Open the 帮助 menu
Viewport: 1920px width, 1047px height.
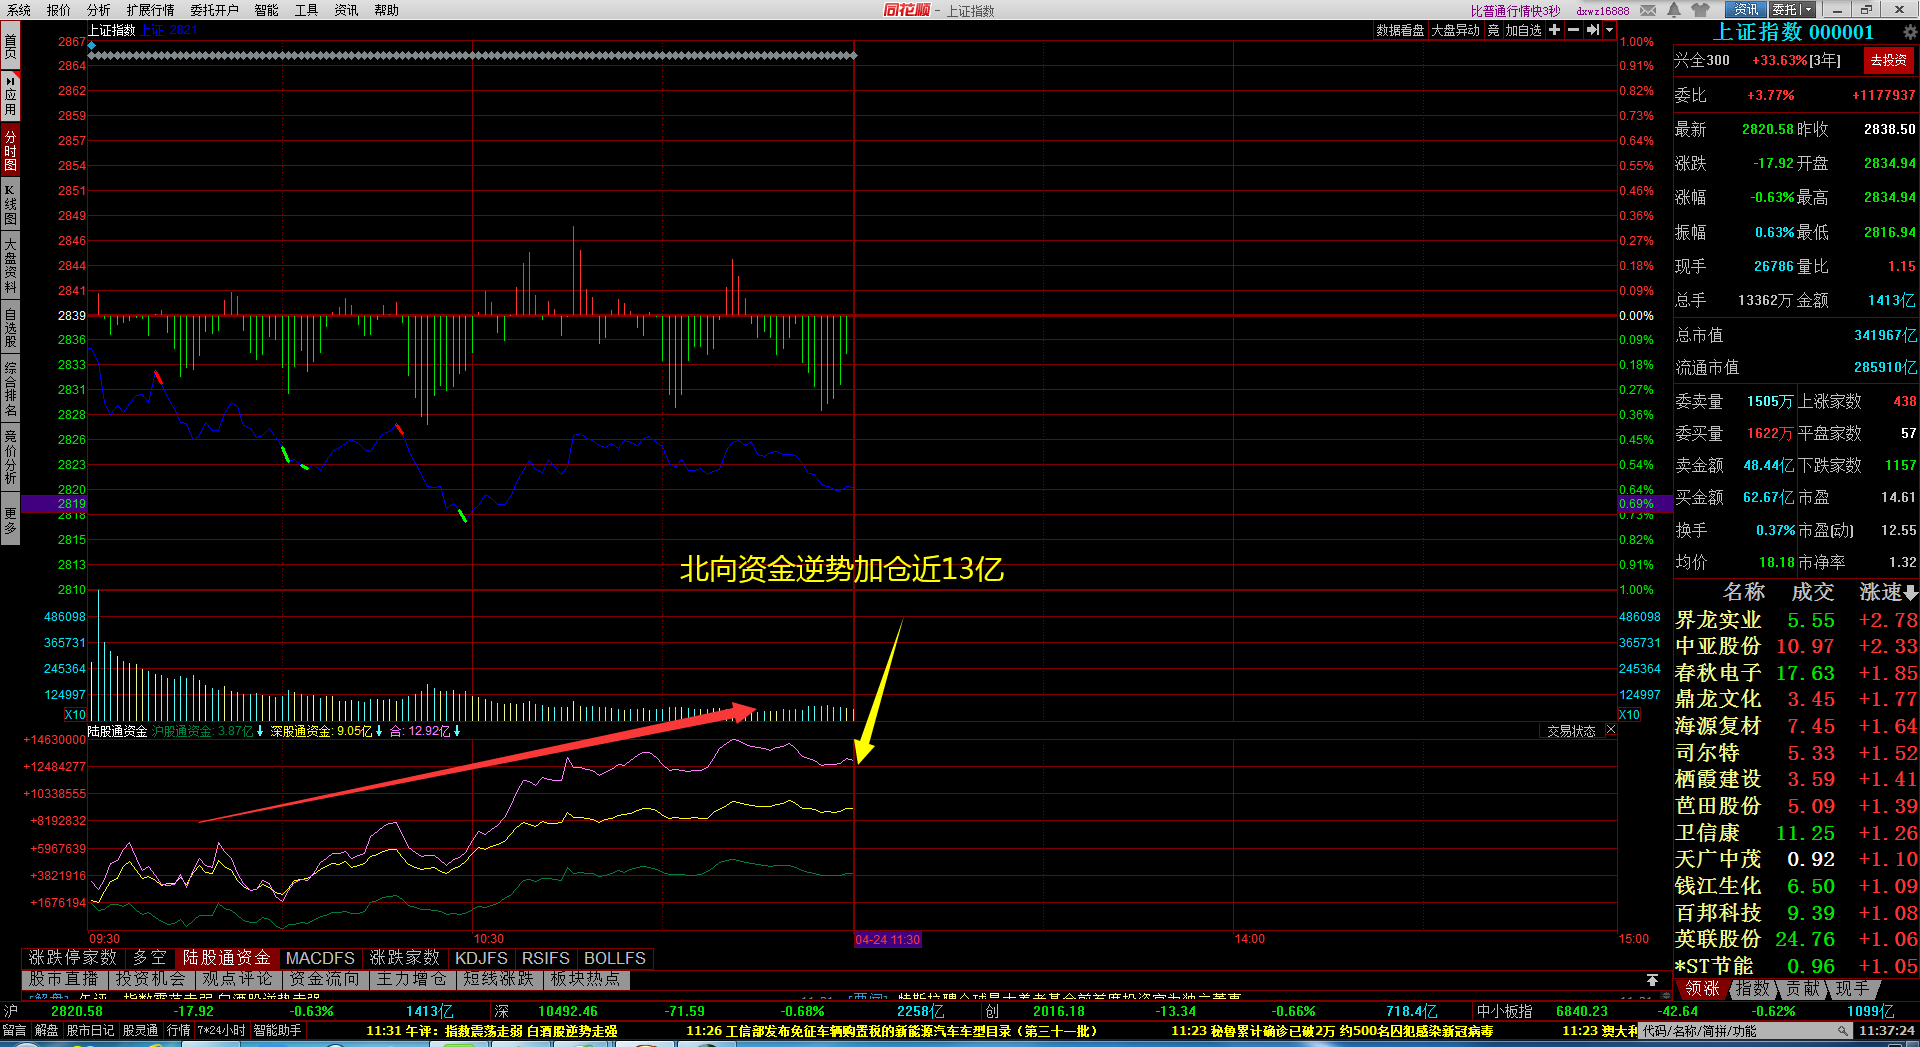point(386,10)
